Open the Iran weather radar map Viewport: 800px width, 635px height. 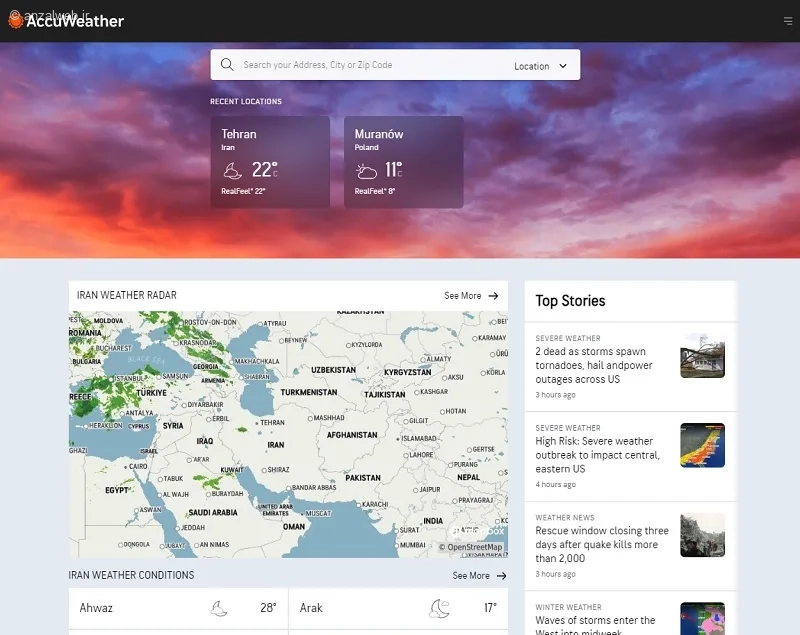click(288, 434)
